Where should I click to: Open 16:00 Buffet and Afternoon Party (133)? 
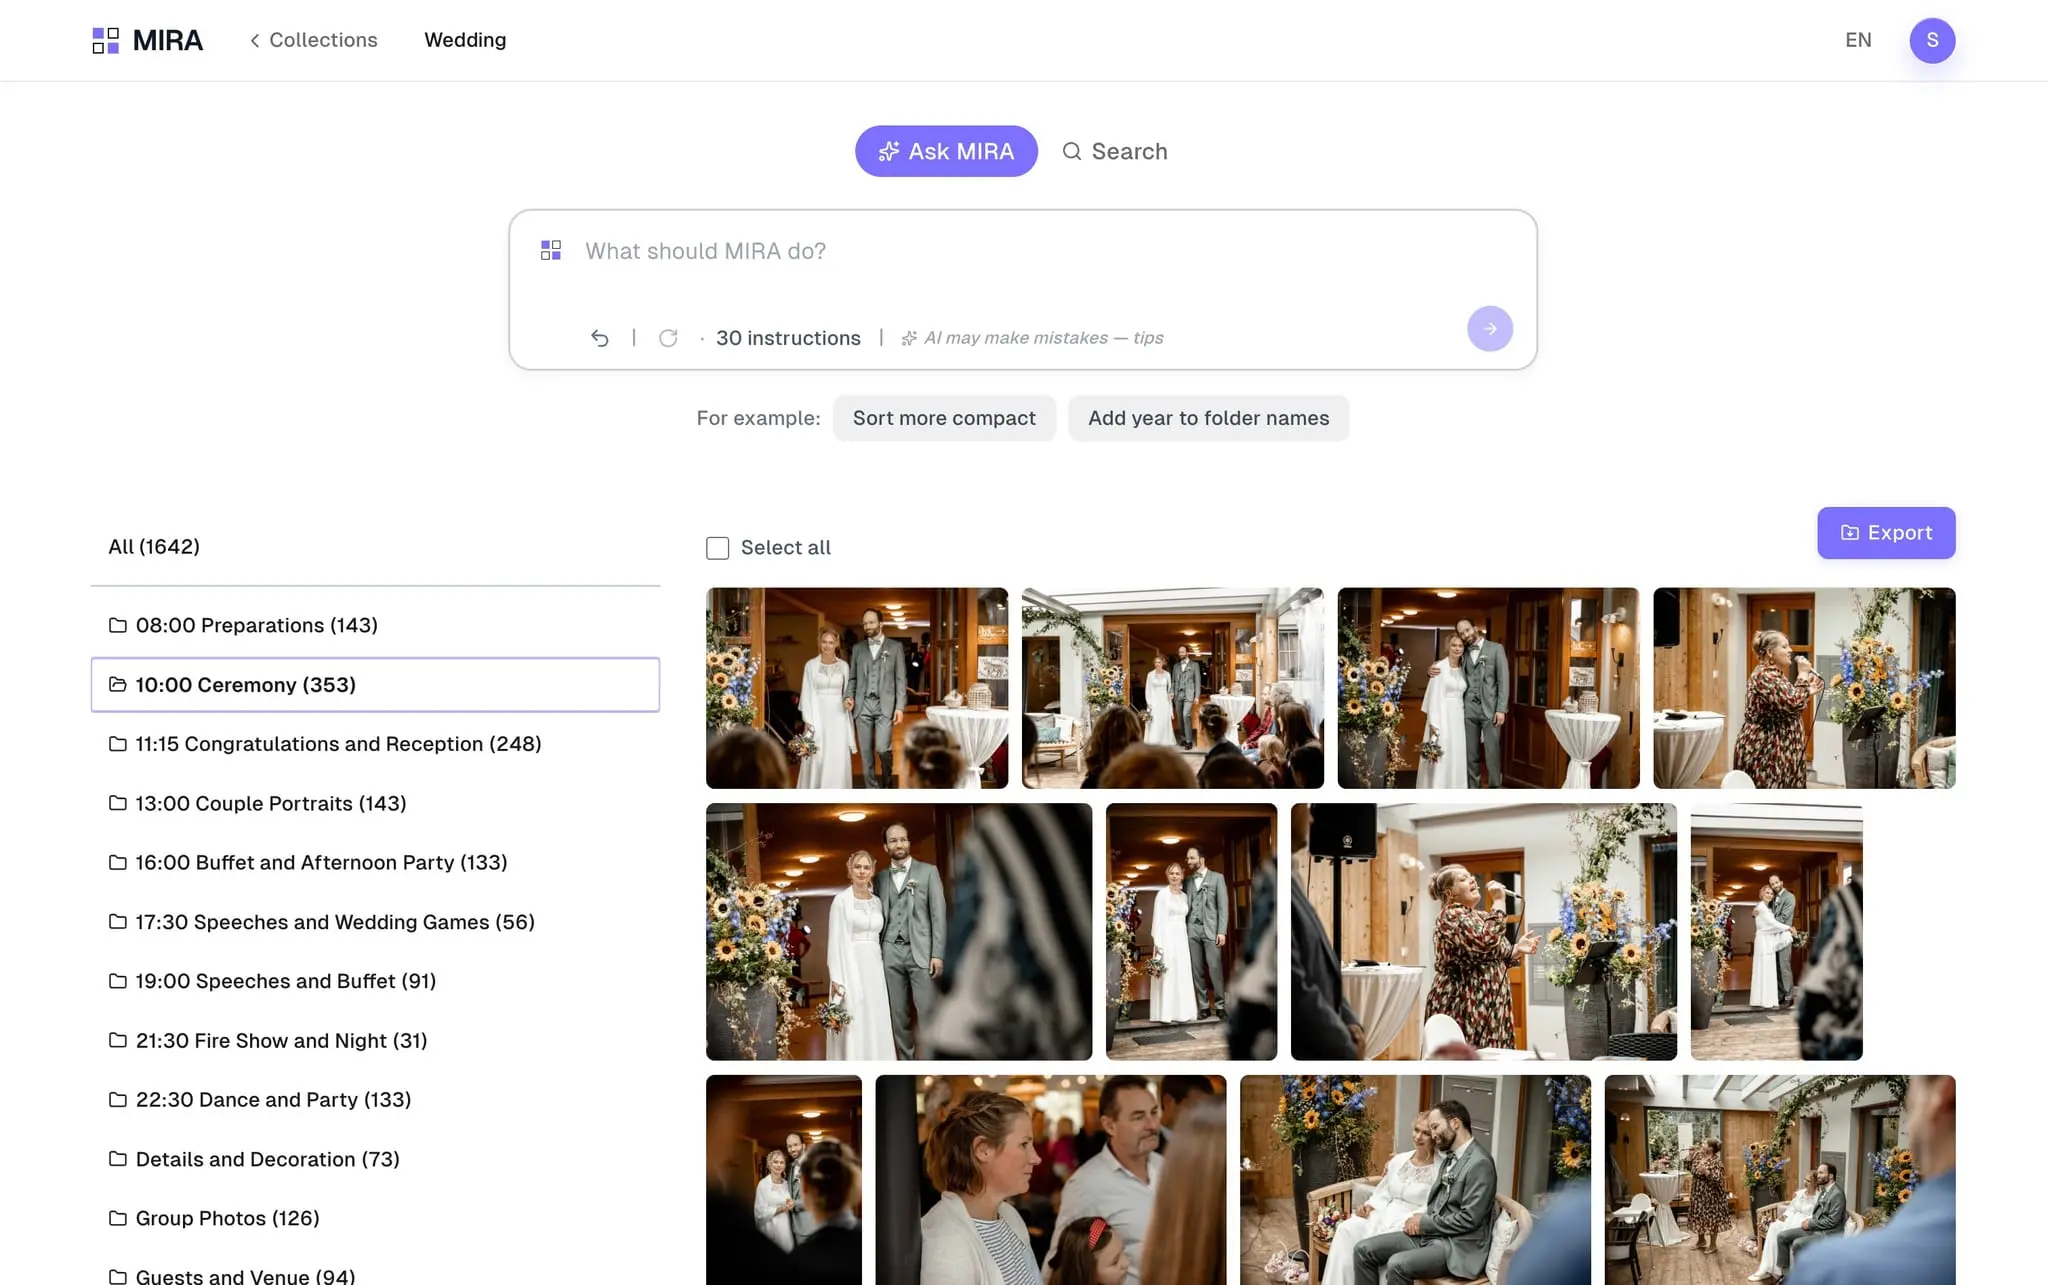coord(375,862)
